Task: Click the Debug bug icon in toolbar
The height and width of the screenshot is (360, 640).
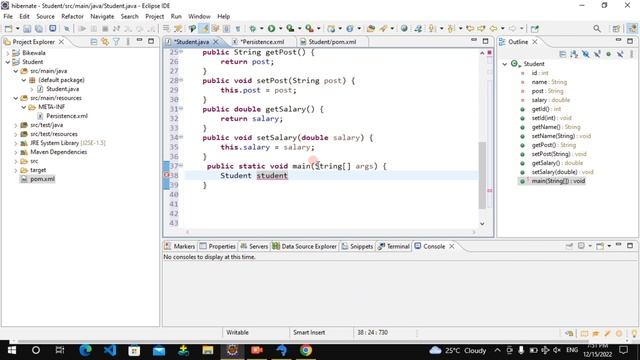Action: tap(253, 29)
